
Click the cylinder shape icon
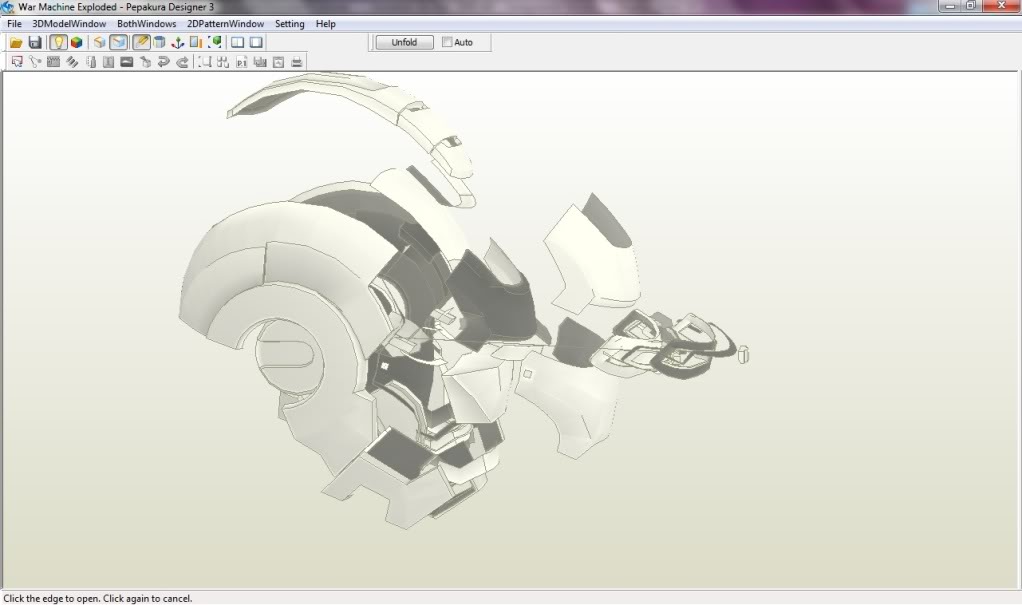(x=159, y=42)
